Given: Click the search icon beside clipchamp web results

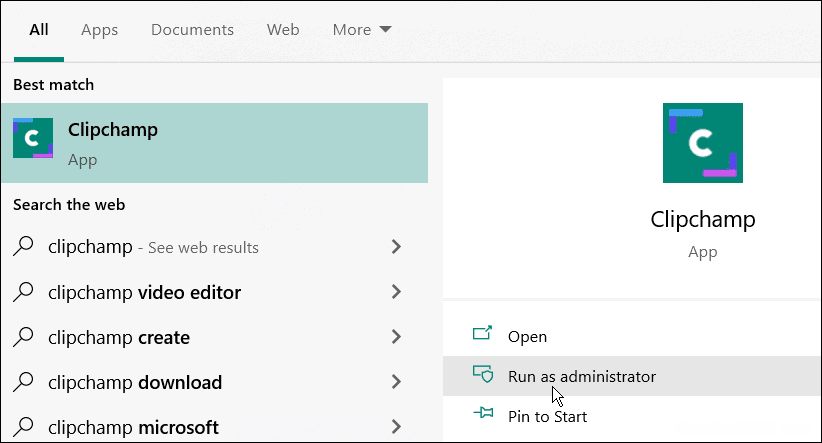Looking at the screenshot, I should point(24,246).
